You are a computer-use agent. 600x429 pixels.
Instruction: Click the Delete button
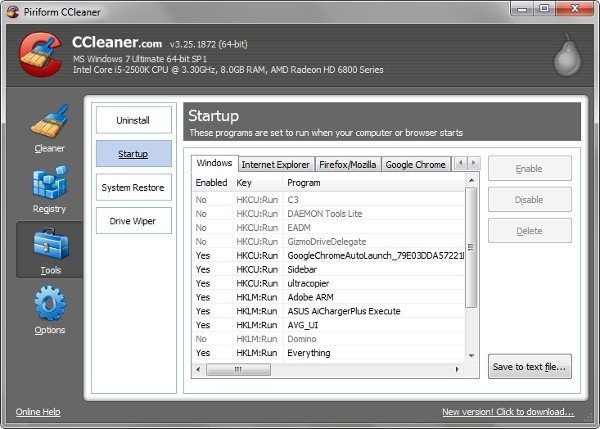click(530, 231)
